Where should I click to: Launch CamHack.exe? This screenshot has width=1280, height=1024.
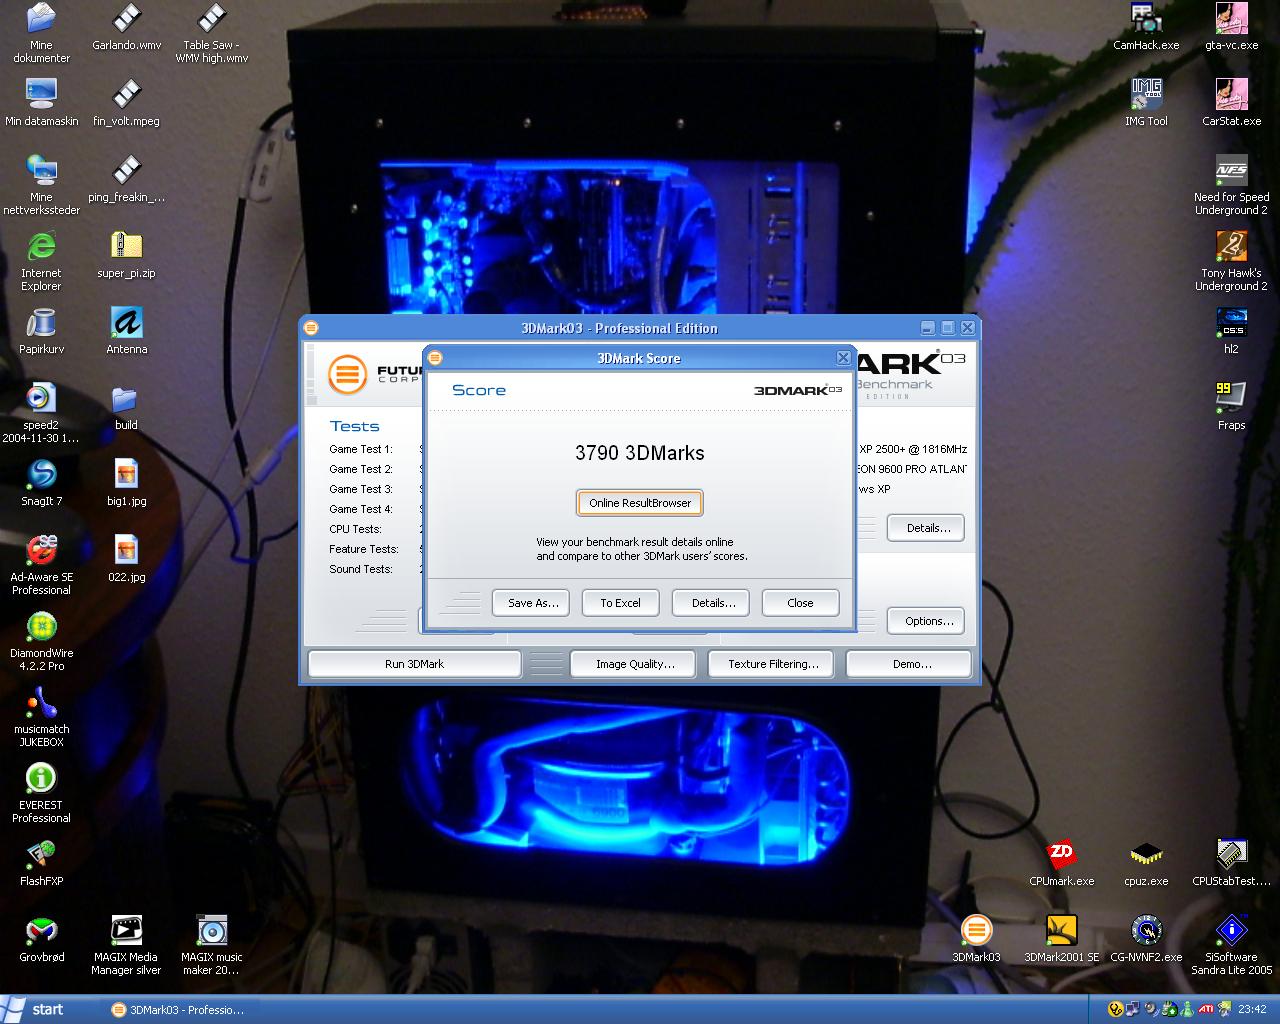coord(1146,19)
